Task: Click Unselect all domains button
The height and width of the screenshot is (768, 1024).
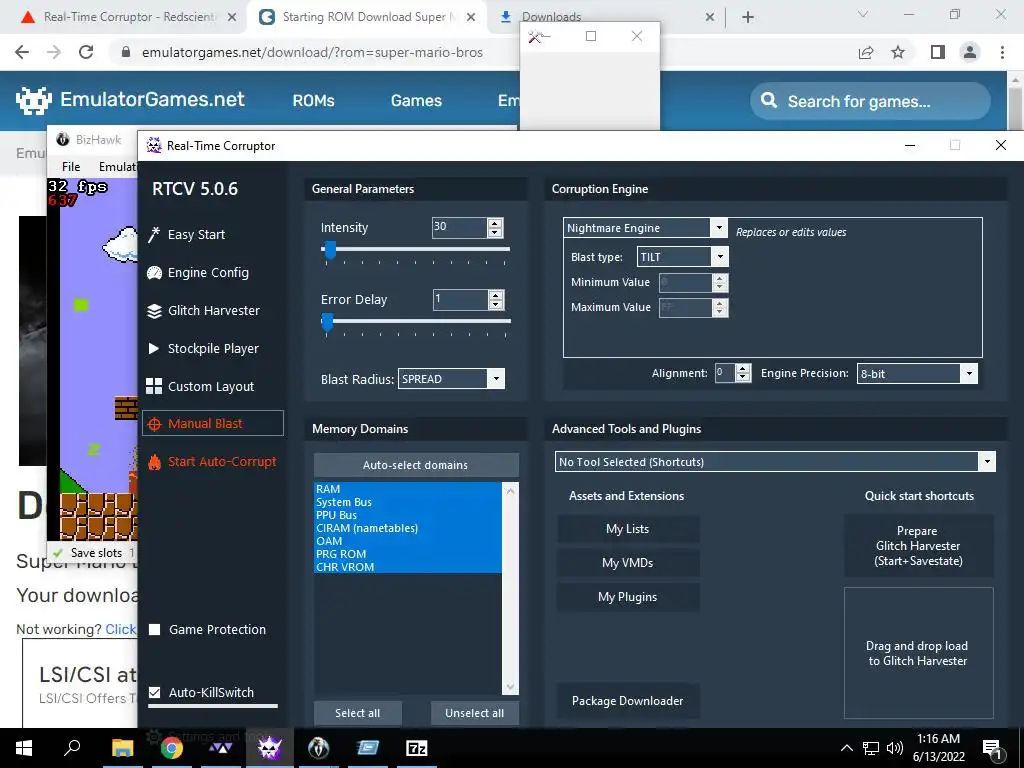Action: pyautogui.click(x=474, y=713)
